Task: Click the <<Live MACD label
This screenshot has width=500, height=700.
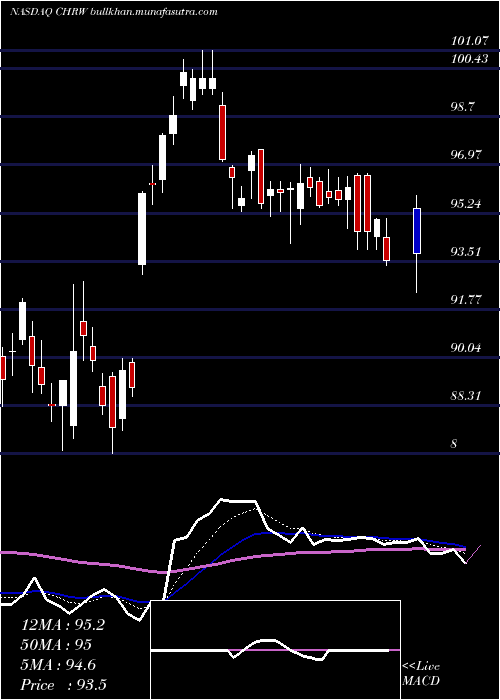Action: (x=421, y=674)
